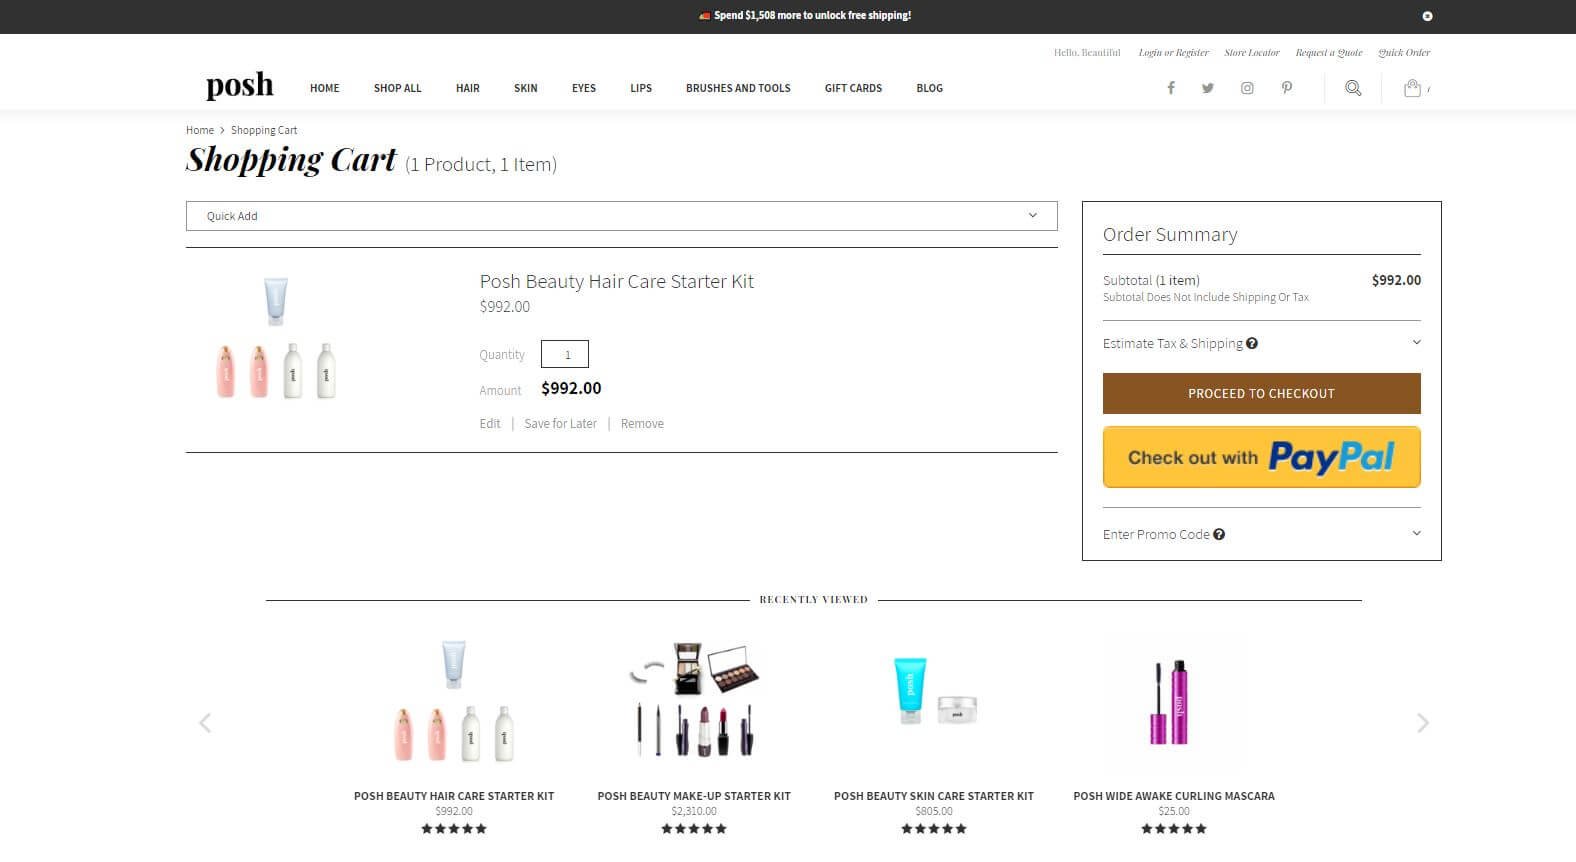The image size is (1576, 862).
Task: Check out with PayPal button
Action: tap(1261, 457)
